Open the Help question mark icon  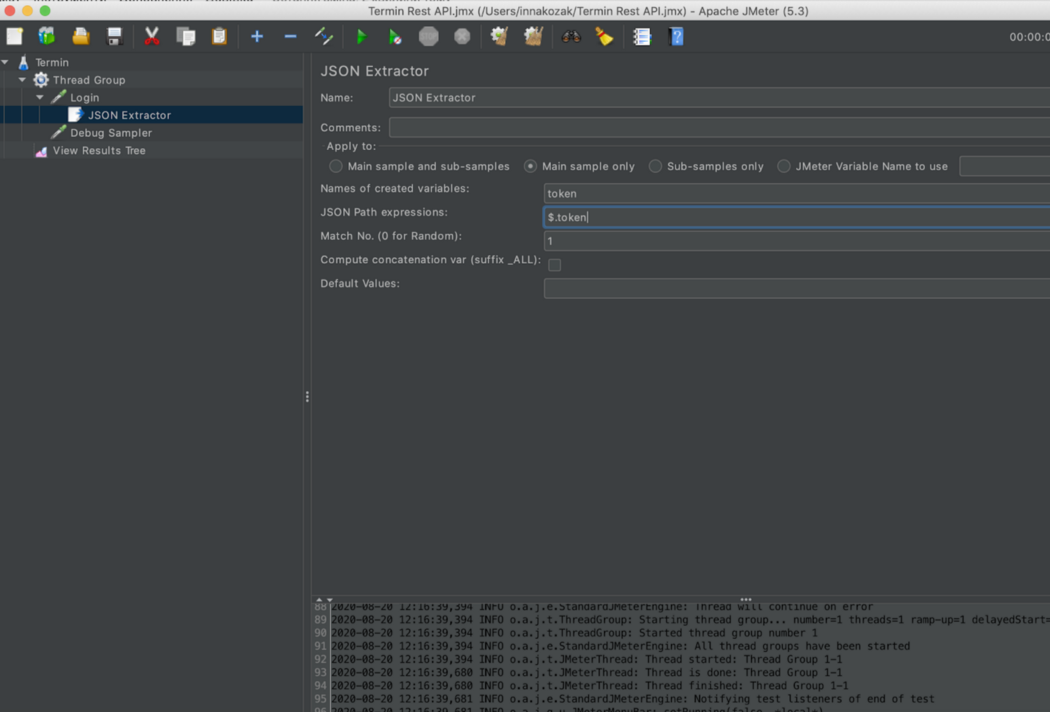pos(676,37)
